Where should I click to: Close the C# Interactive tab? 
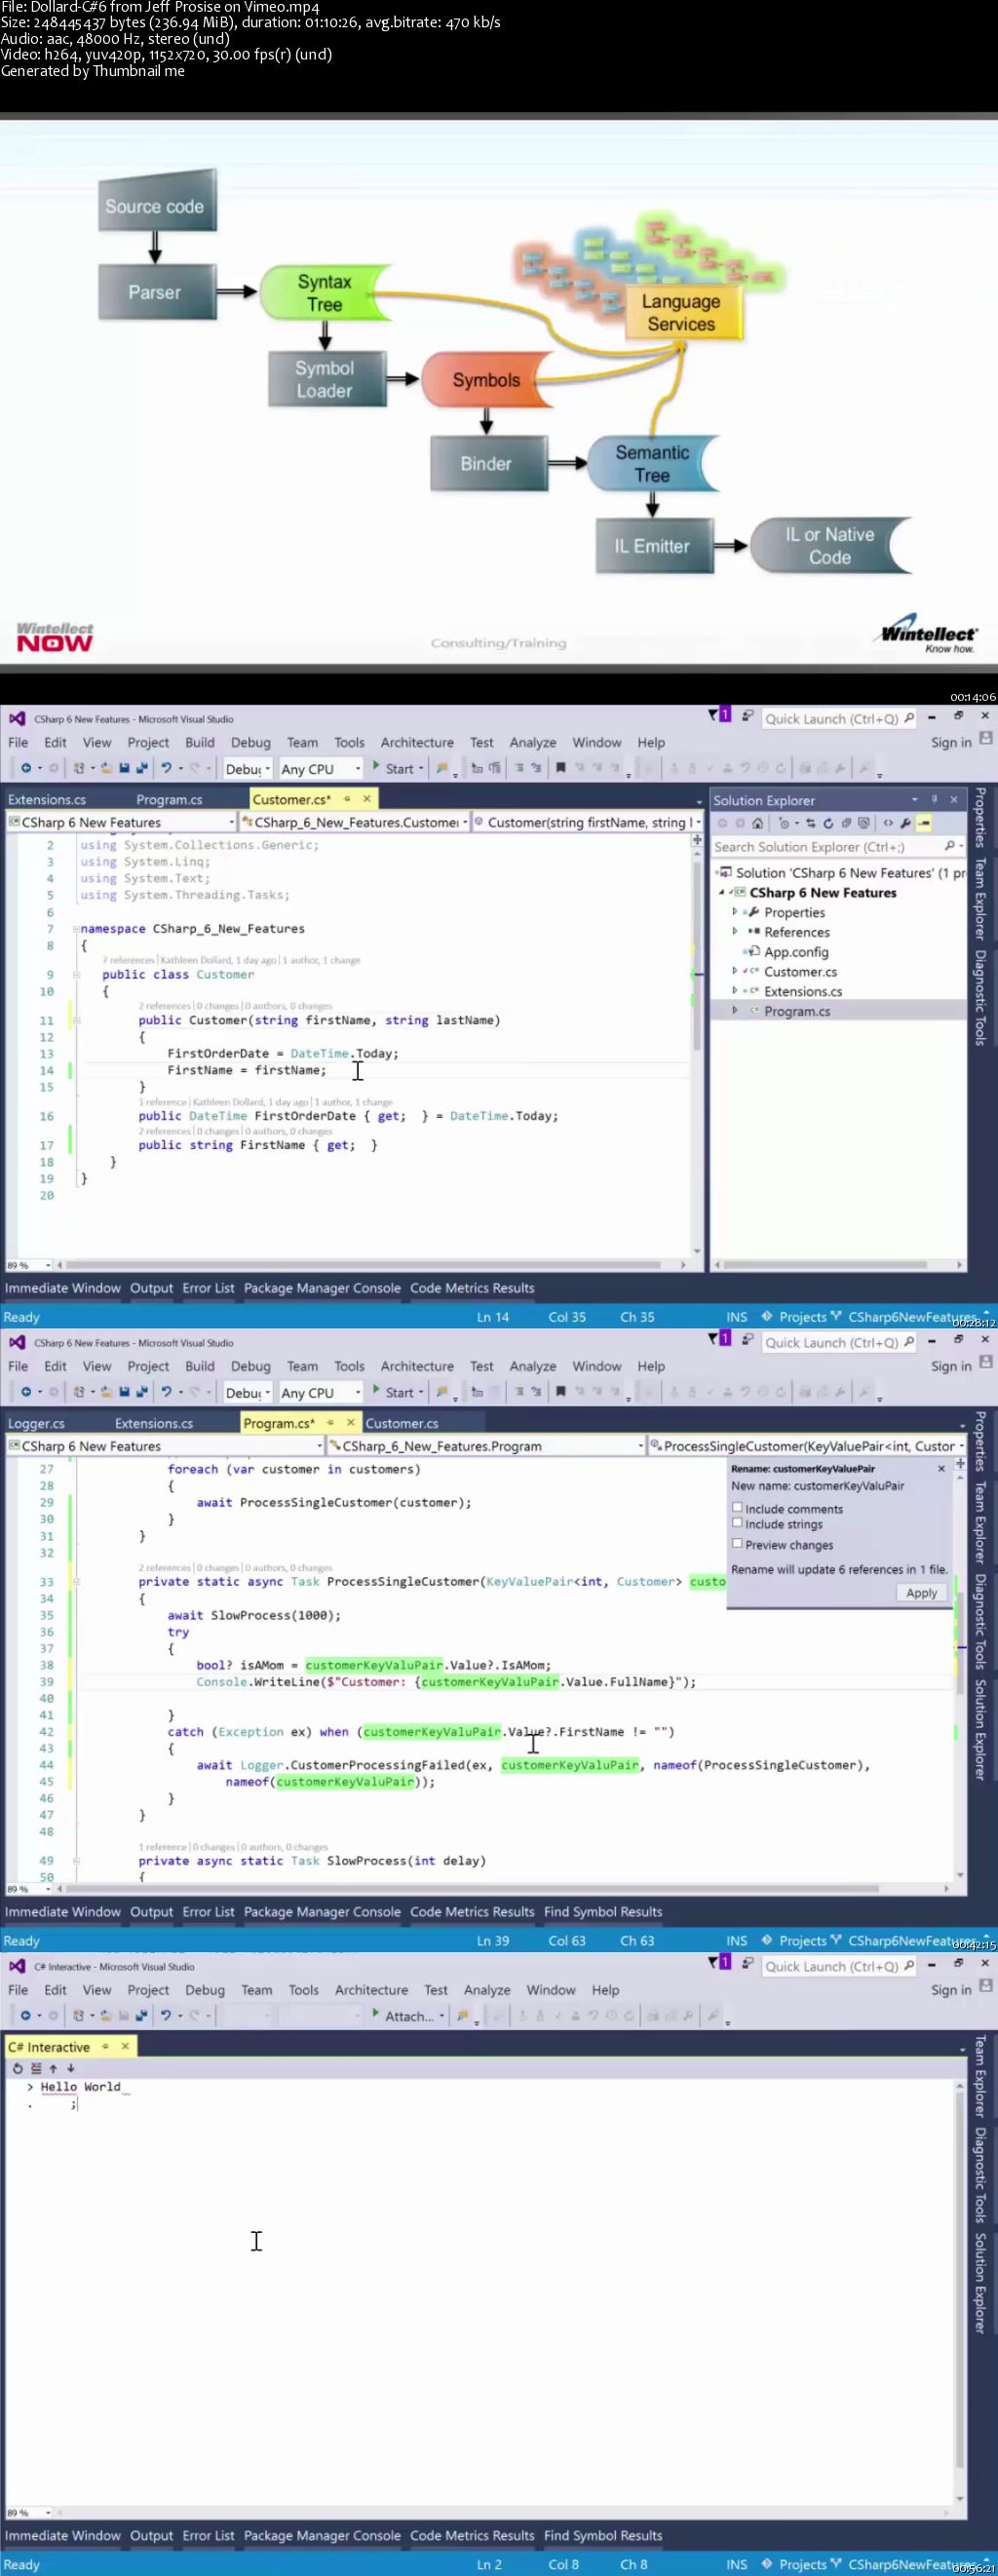pyautogui.click(x=125, y=2046)
